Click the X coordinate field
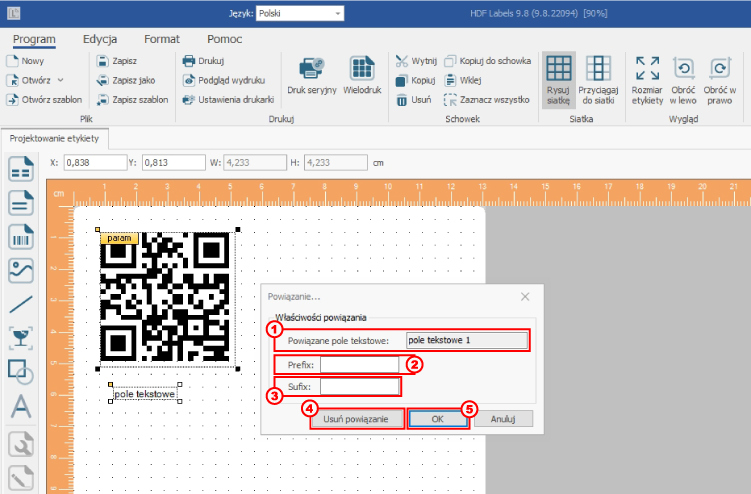Image resolution: width=751 pixels, height=494 pixels. click(x=95, y=162)
